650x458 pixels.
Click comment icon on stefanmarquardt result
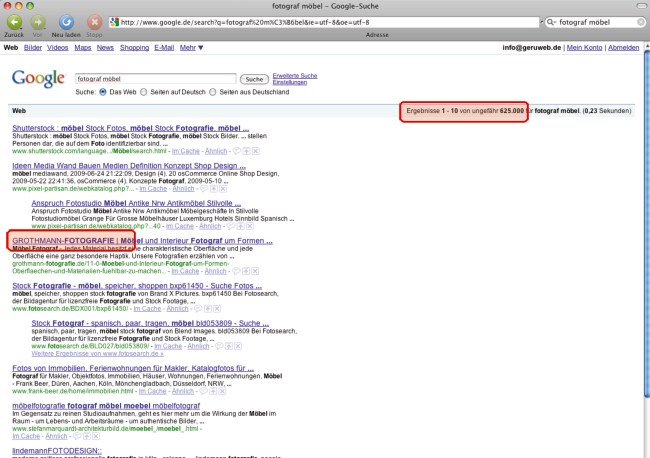point(77,436)
